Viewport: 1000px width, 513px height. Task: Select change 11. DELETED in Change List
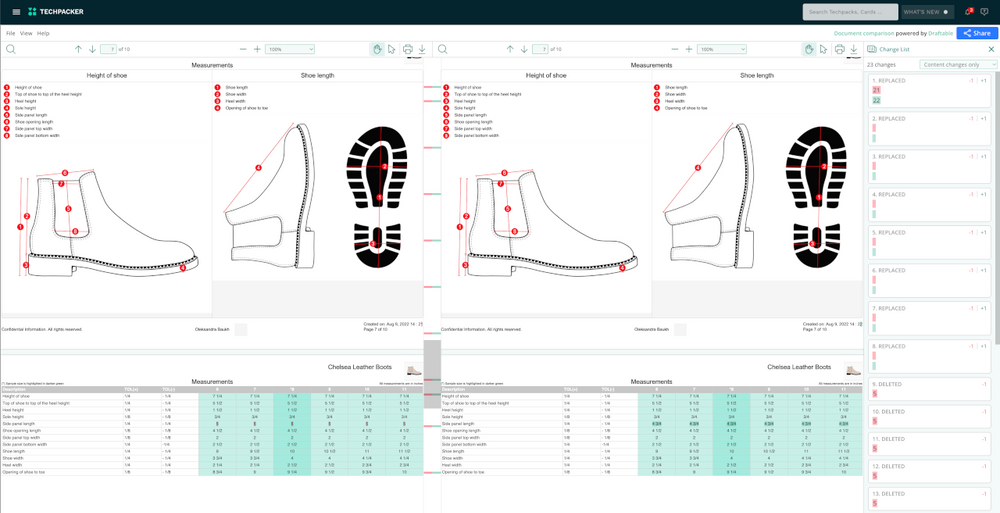tap(929, 444)
